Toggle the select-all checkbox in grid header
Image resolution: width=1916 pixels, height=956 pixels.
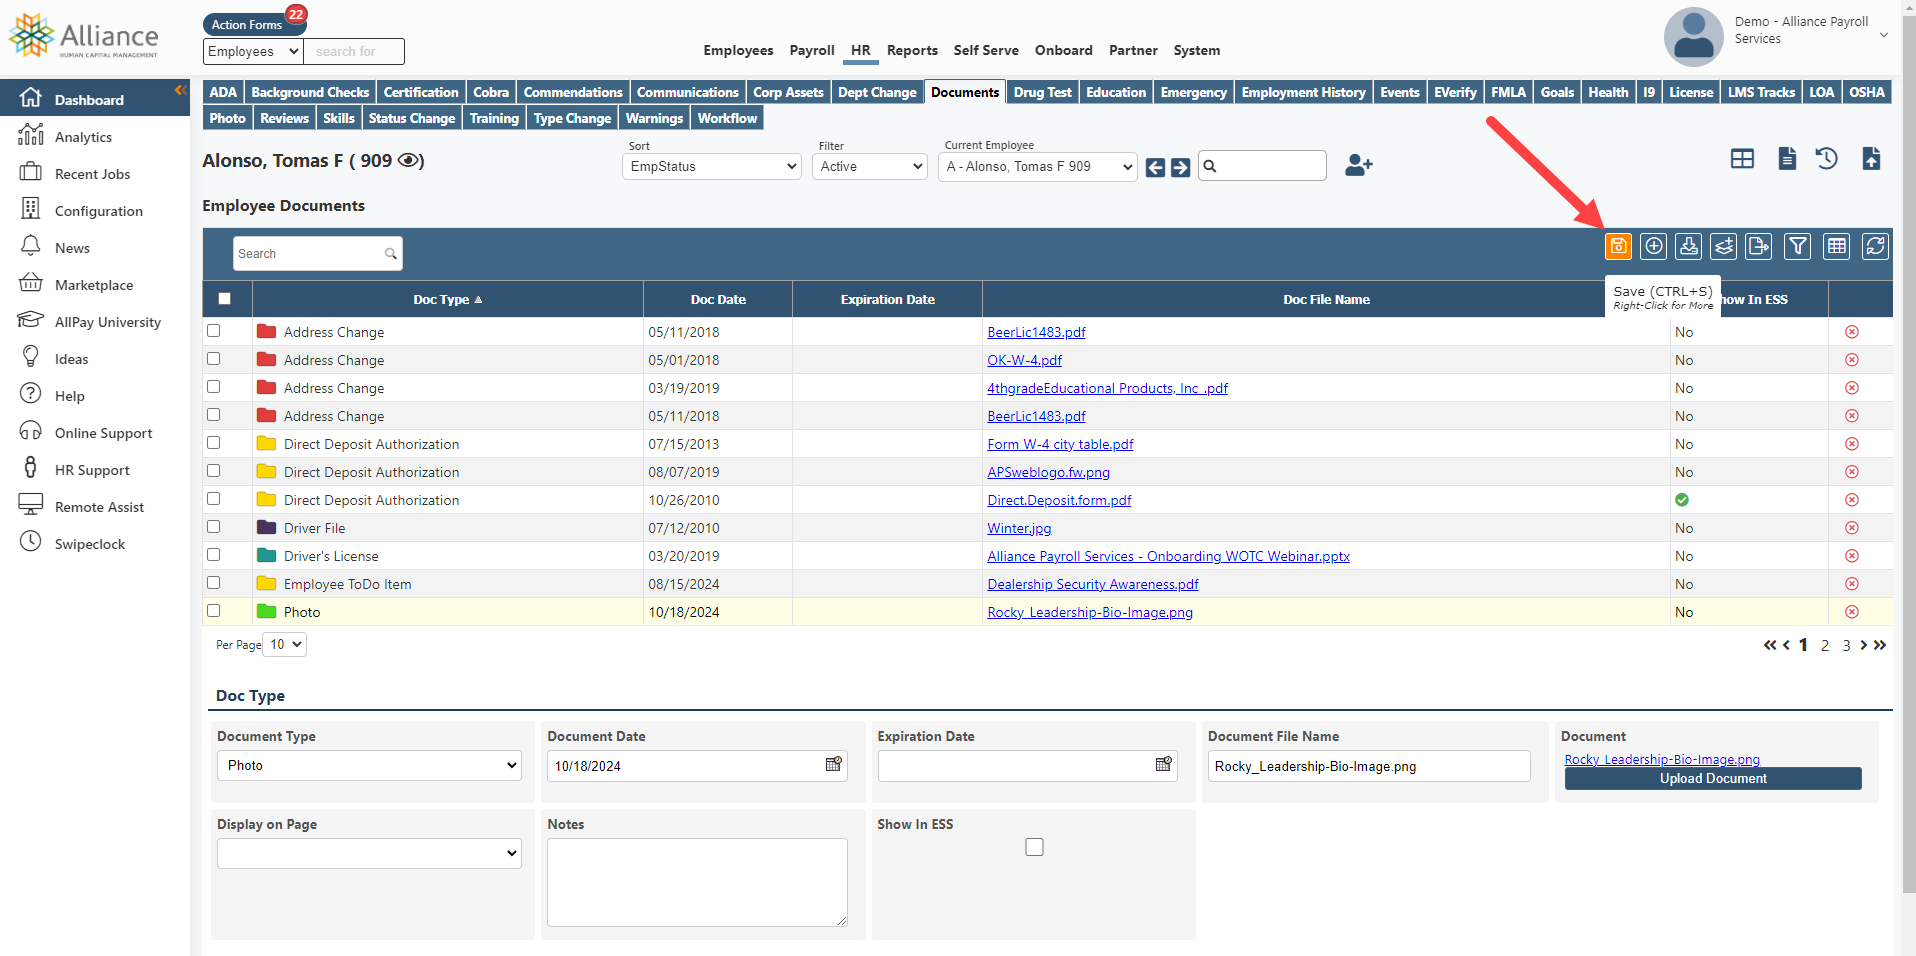[224, 298]
